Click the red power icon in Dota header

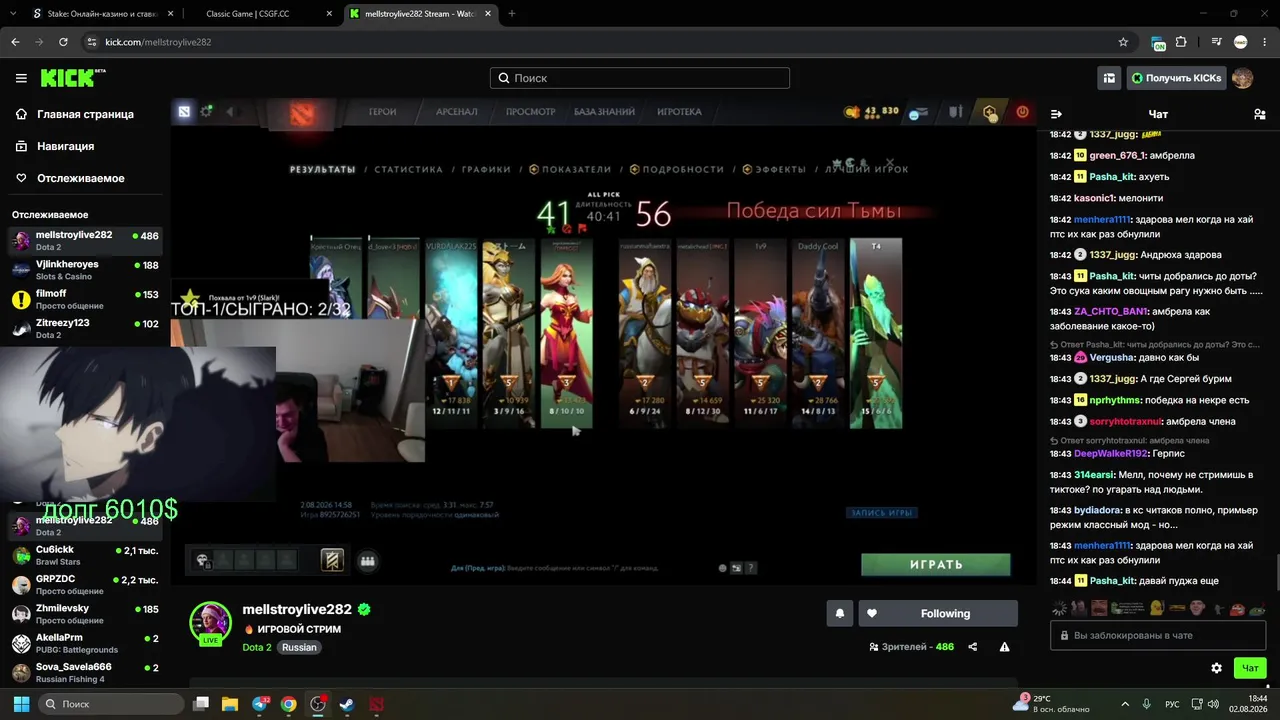coord(1022,112)
